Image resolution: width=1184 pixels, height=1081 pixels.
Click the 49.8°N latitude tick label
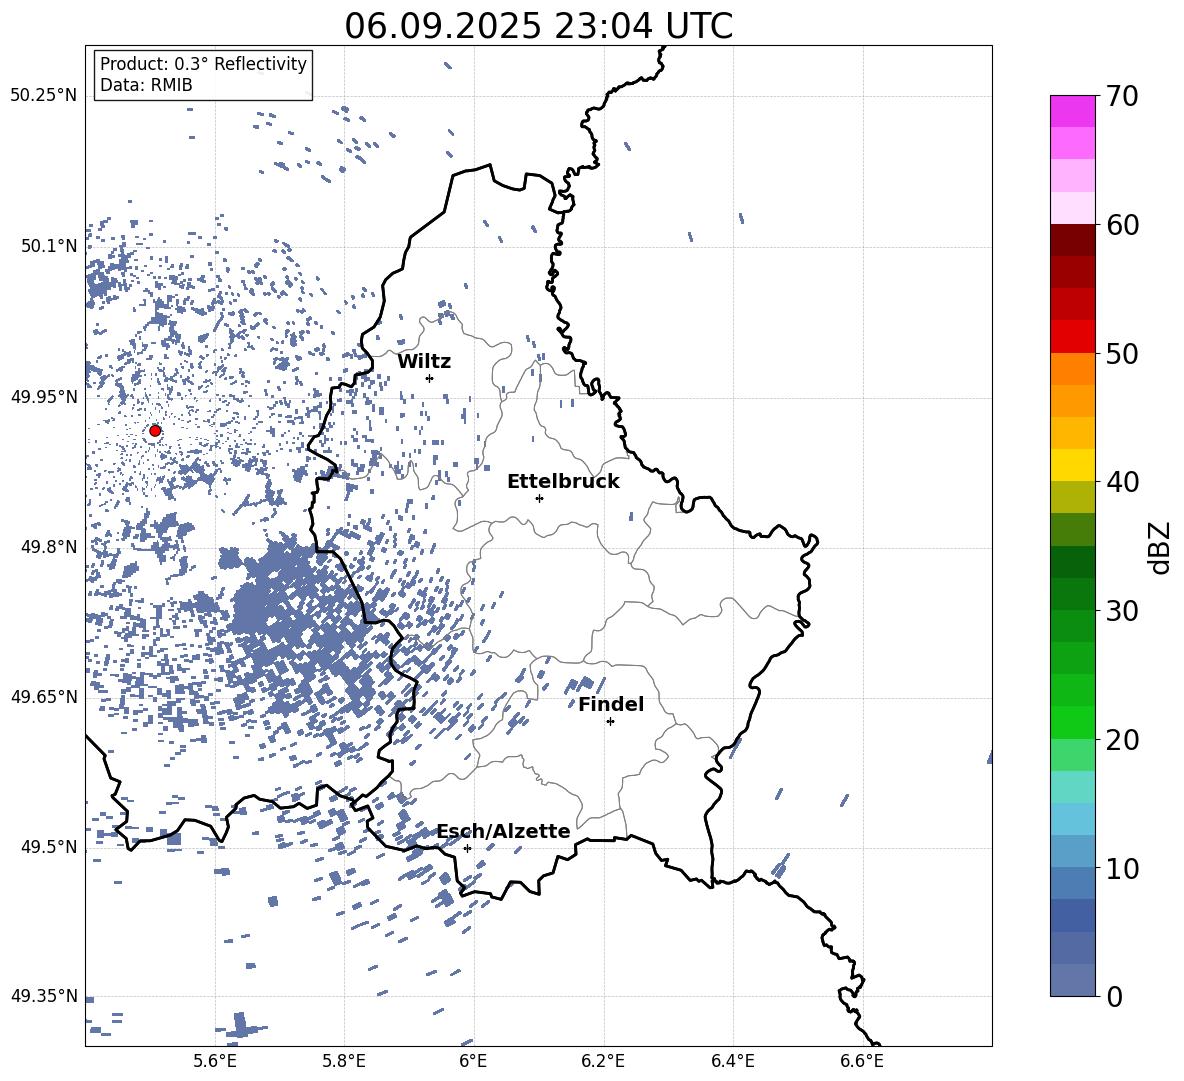pos(49,547)
